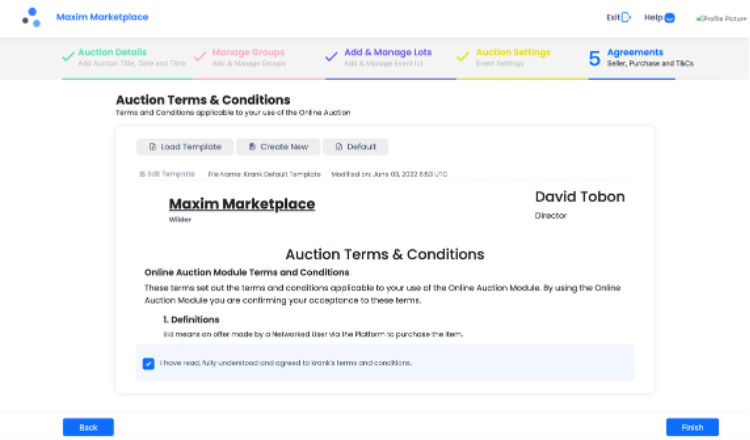Click the Add & Manage Lots checkmark icon
Image resolution: width=750 pixels, height=440 pixels.
[x=332, y=57]
